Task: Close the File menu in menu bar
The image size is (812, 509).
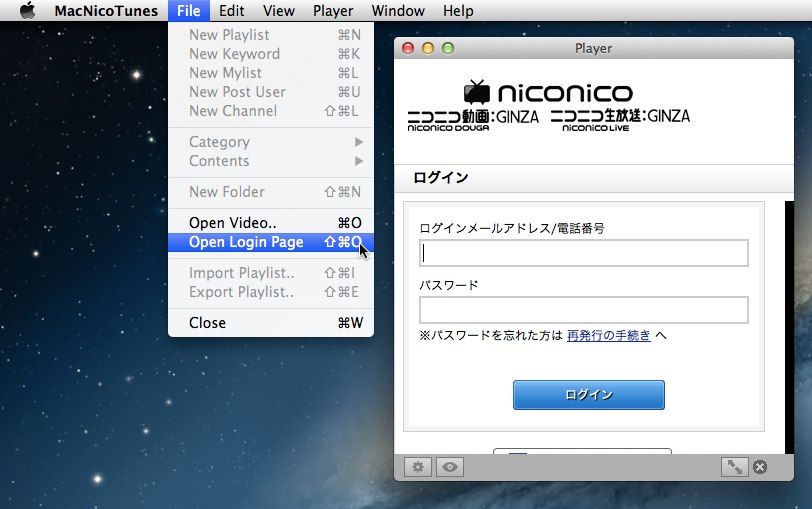Action: point(188,10)
